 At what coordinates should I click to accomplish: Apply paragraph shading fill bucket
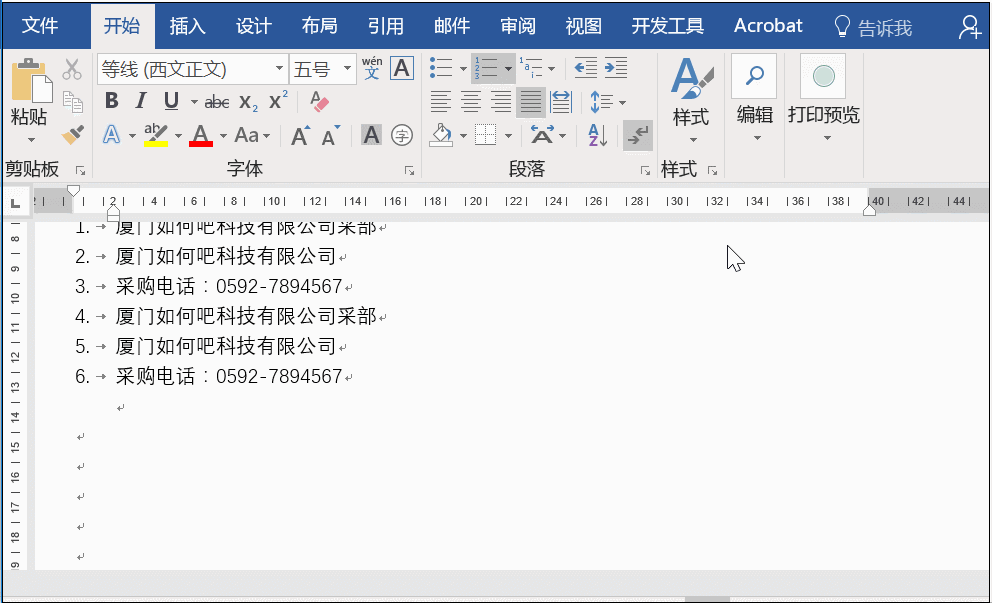[441, 135]
